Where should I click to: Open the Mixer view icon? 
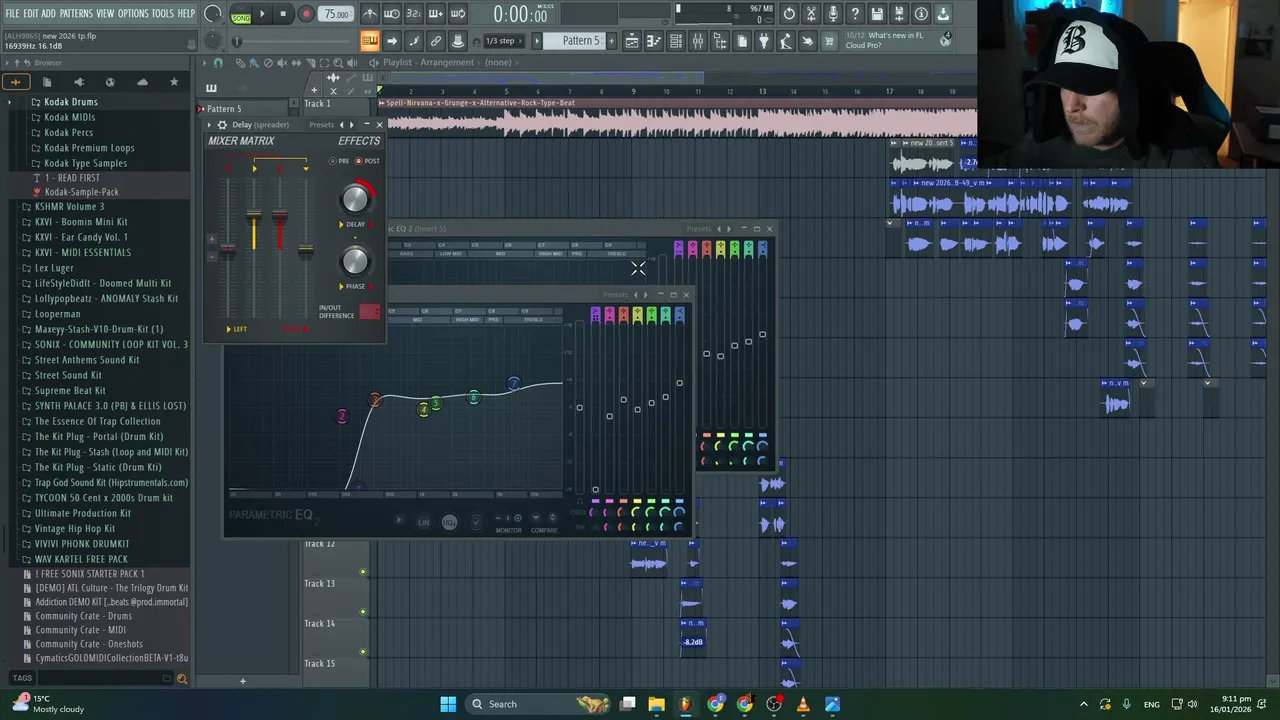(698, 41)
